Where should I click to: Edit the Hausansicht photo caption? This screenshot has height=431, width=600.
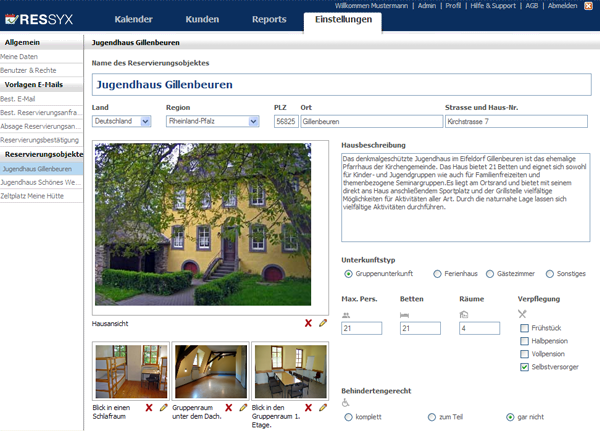click(323, 323)
